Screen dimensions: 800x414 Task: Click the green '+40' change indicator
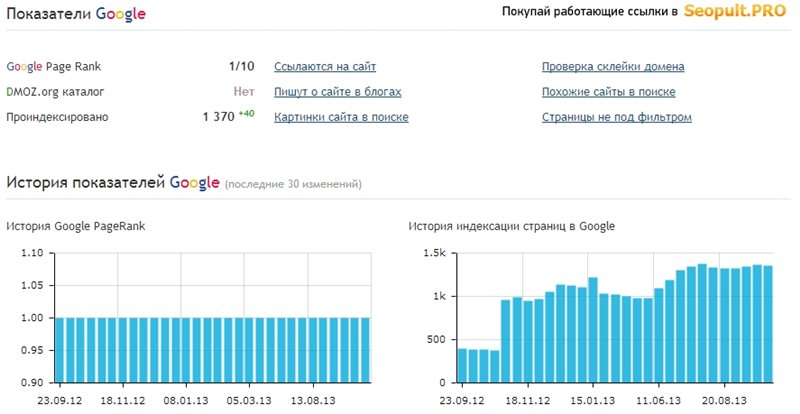tap(246, 114)
